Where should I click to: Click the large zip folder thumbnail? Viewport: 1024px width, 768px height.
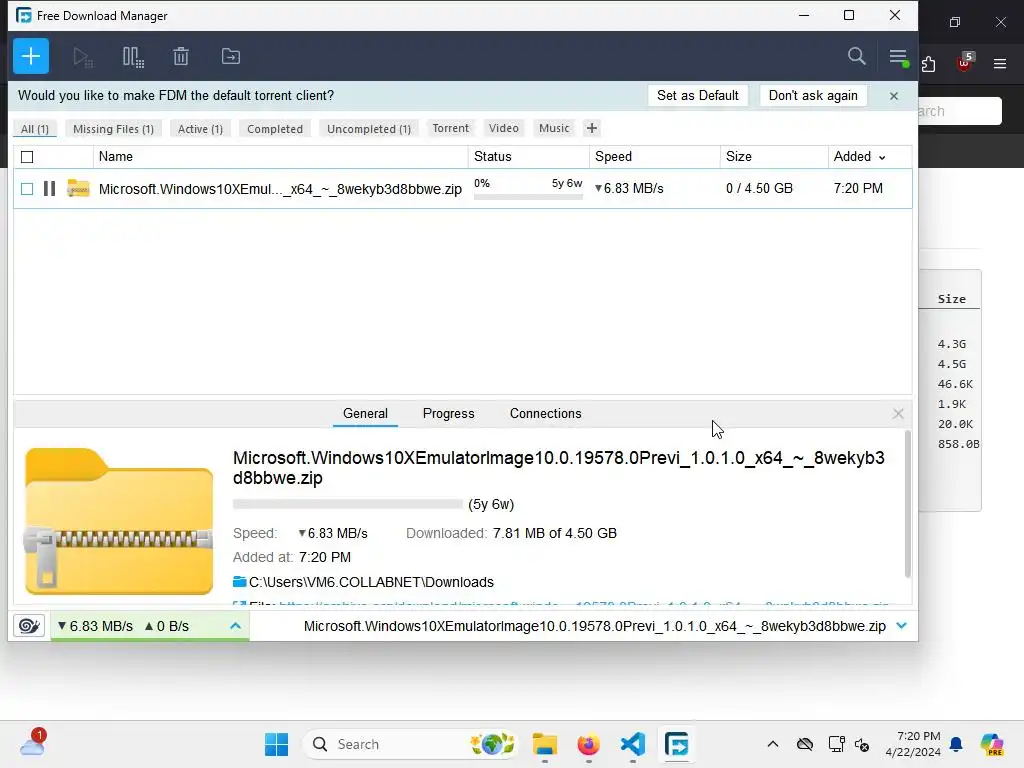(119, 521)
